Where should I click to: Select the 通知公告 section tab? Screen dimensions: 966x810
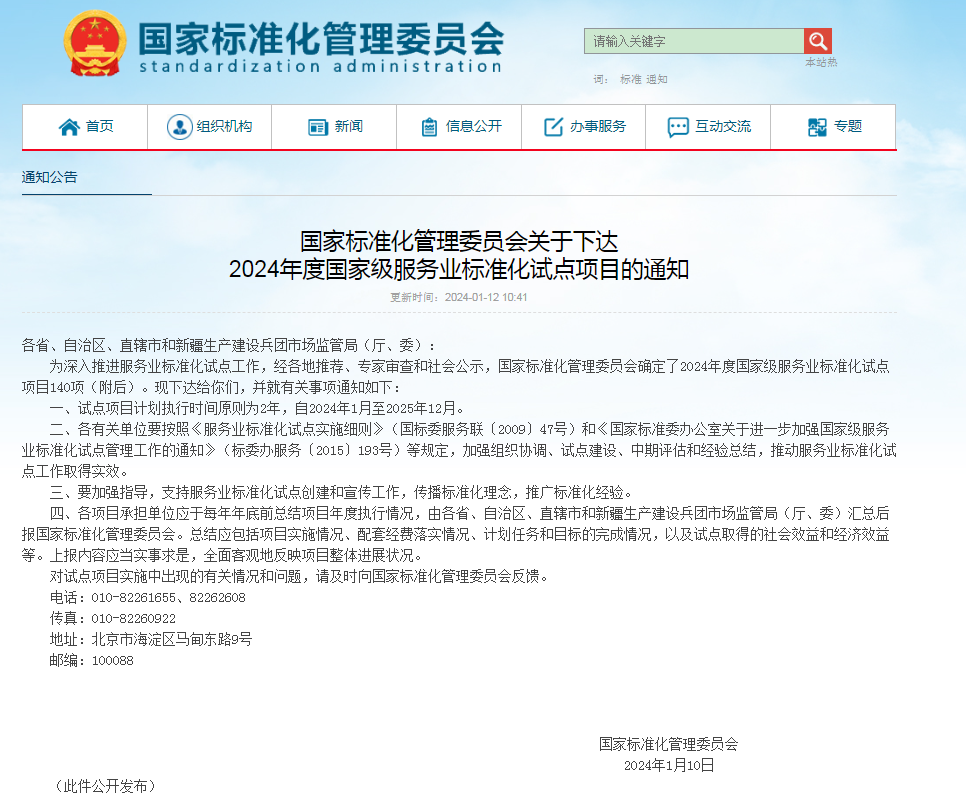click(x=50, y=177)
